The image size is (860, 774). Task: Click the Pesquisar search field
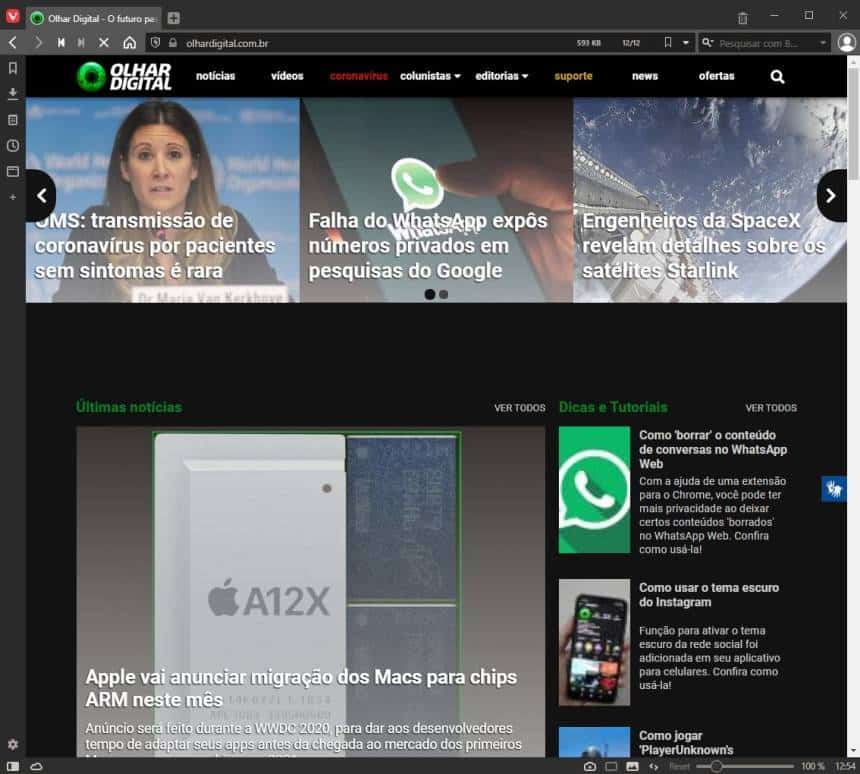coord(765,43)
